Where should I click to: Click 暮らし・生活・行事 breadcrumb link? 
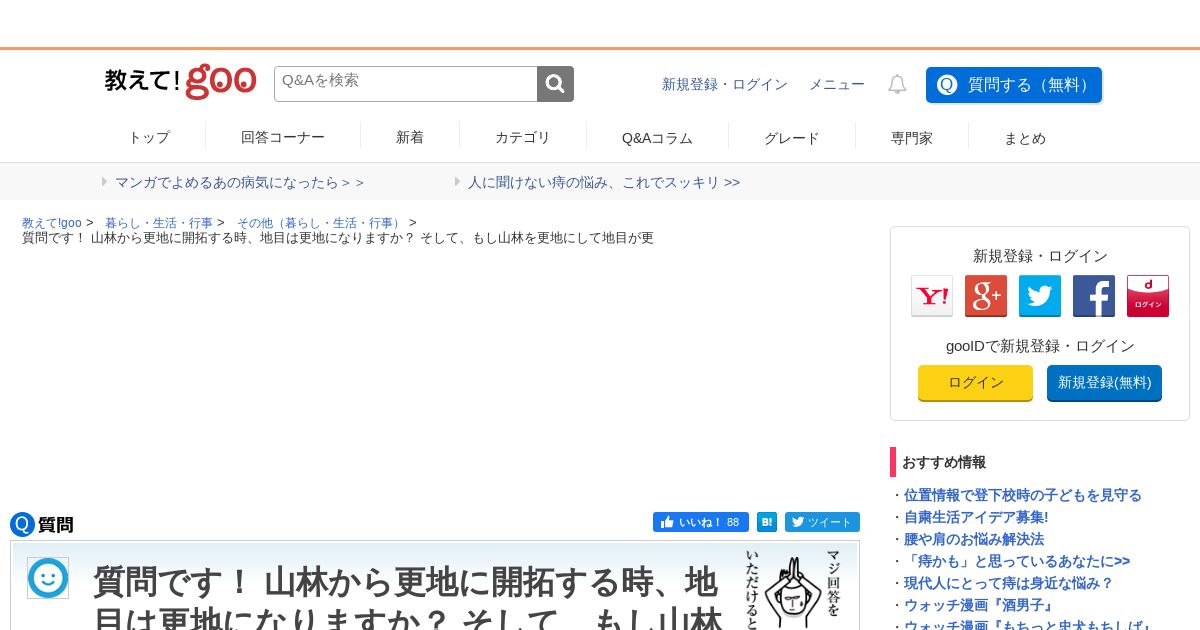coord(159,223)
